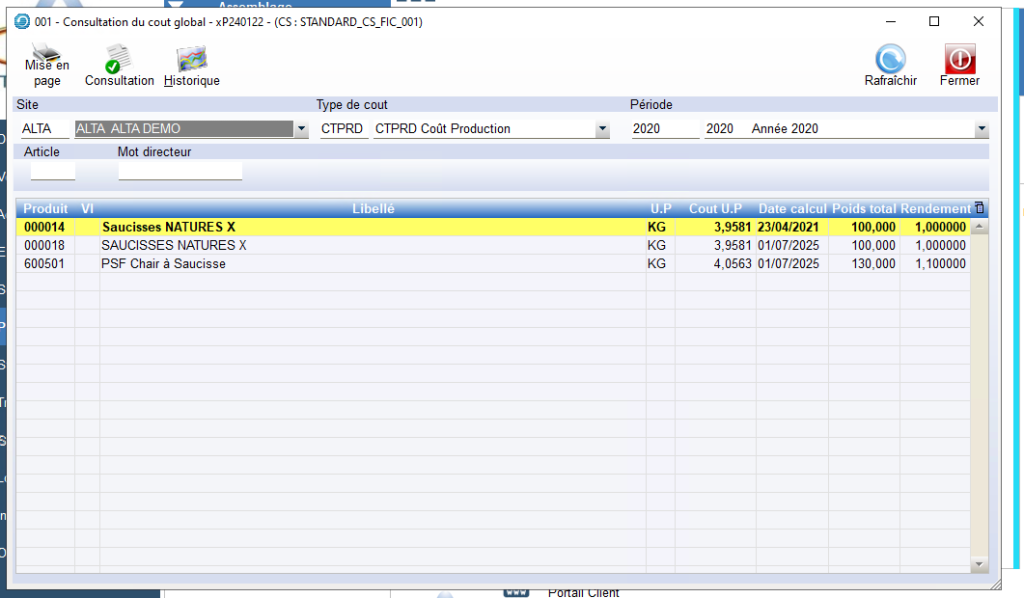Click the table scrollbar down arrow
This screenshot has width=1024, height=598.
click(979, 565)
